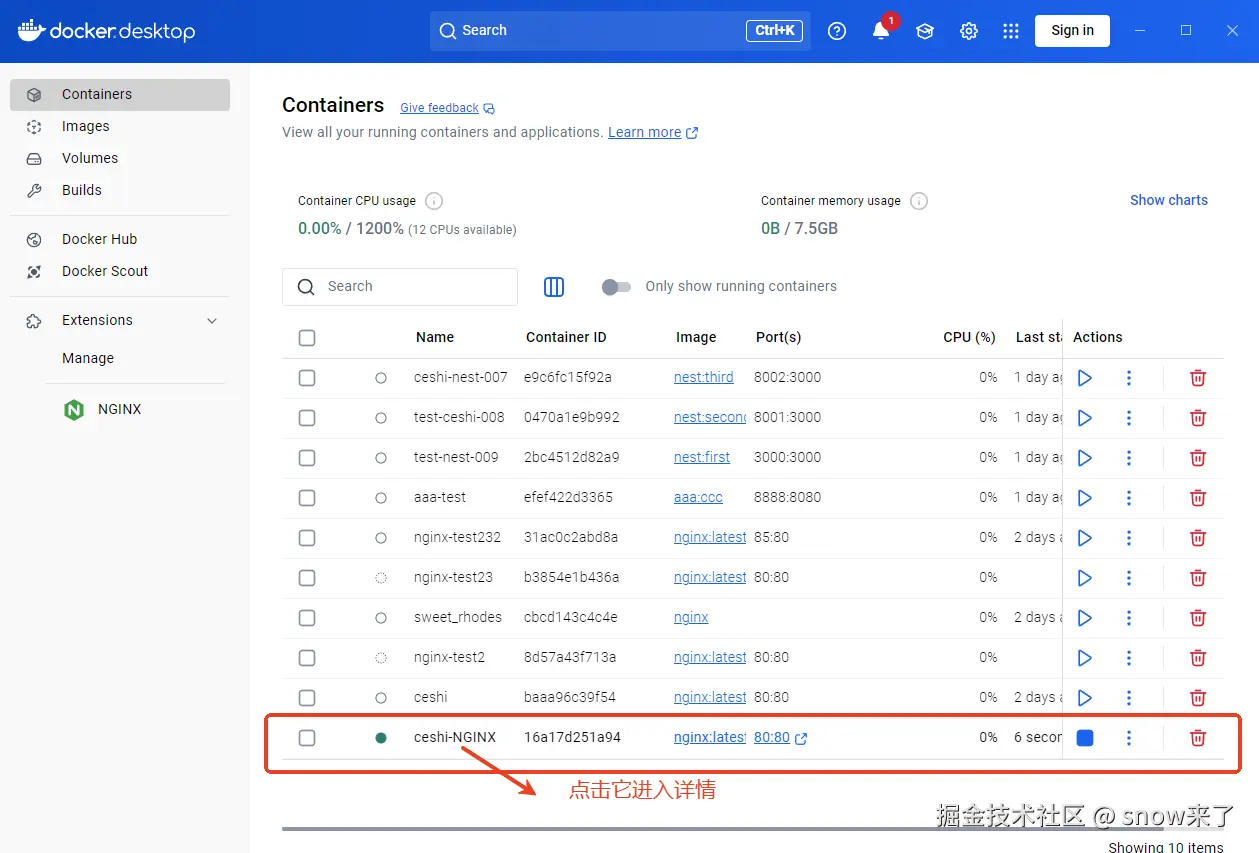
Task: Open Docker Scout in sidebar
Action: point(120,272)
